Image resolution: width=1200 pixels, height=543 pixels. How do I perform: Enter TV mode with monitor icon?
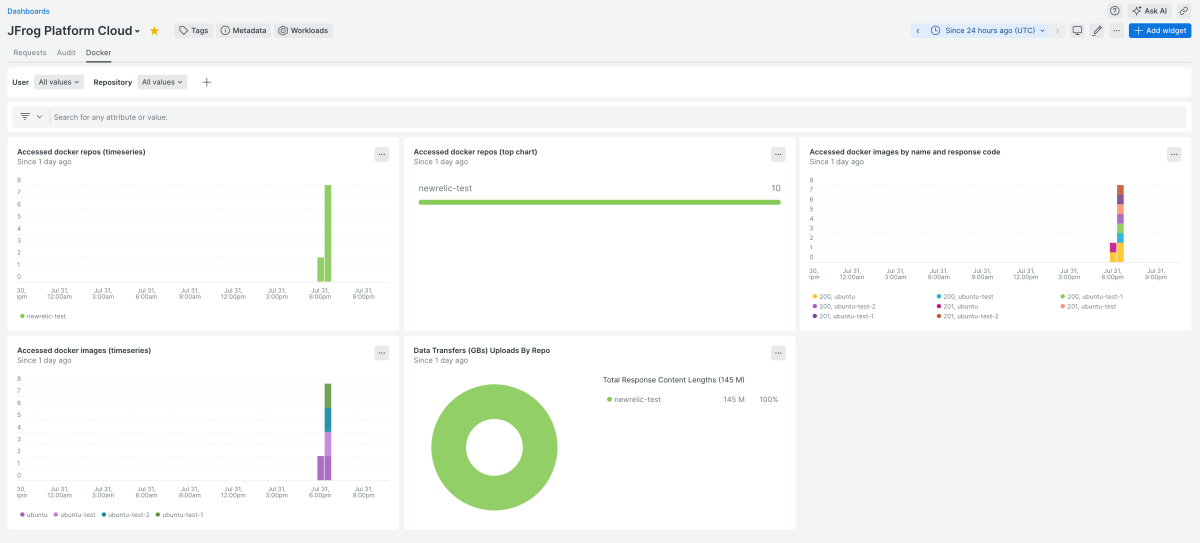1077,31
